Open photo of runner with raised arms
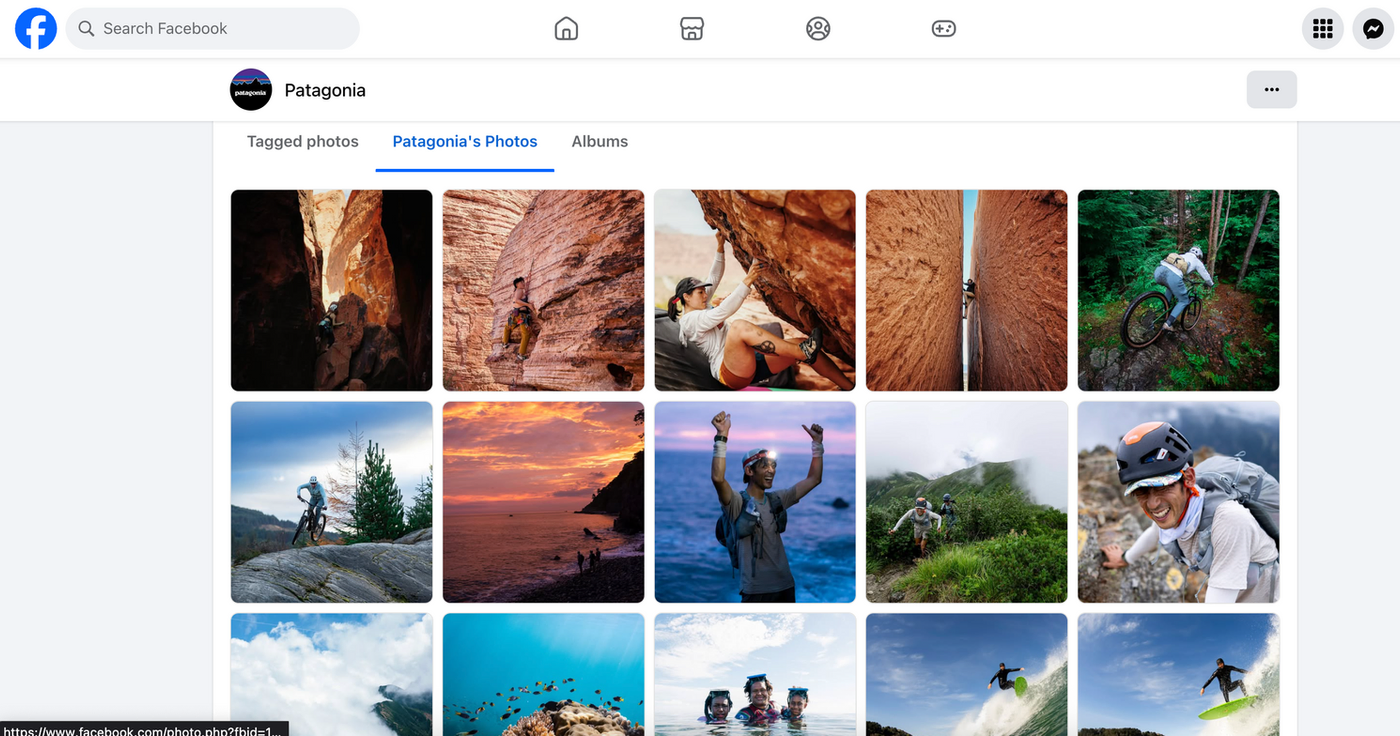1400x736 pixels. (x=755, y=502)
